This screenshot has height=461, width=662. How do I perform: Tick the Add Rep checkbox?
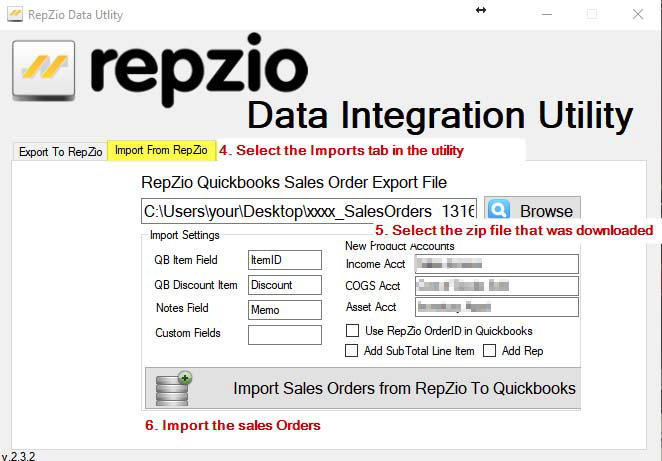coord(489,350)
